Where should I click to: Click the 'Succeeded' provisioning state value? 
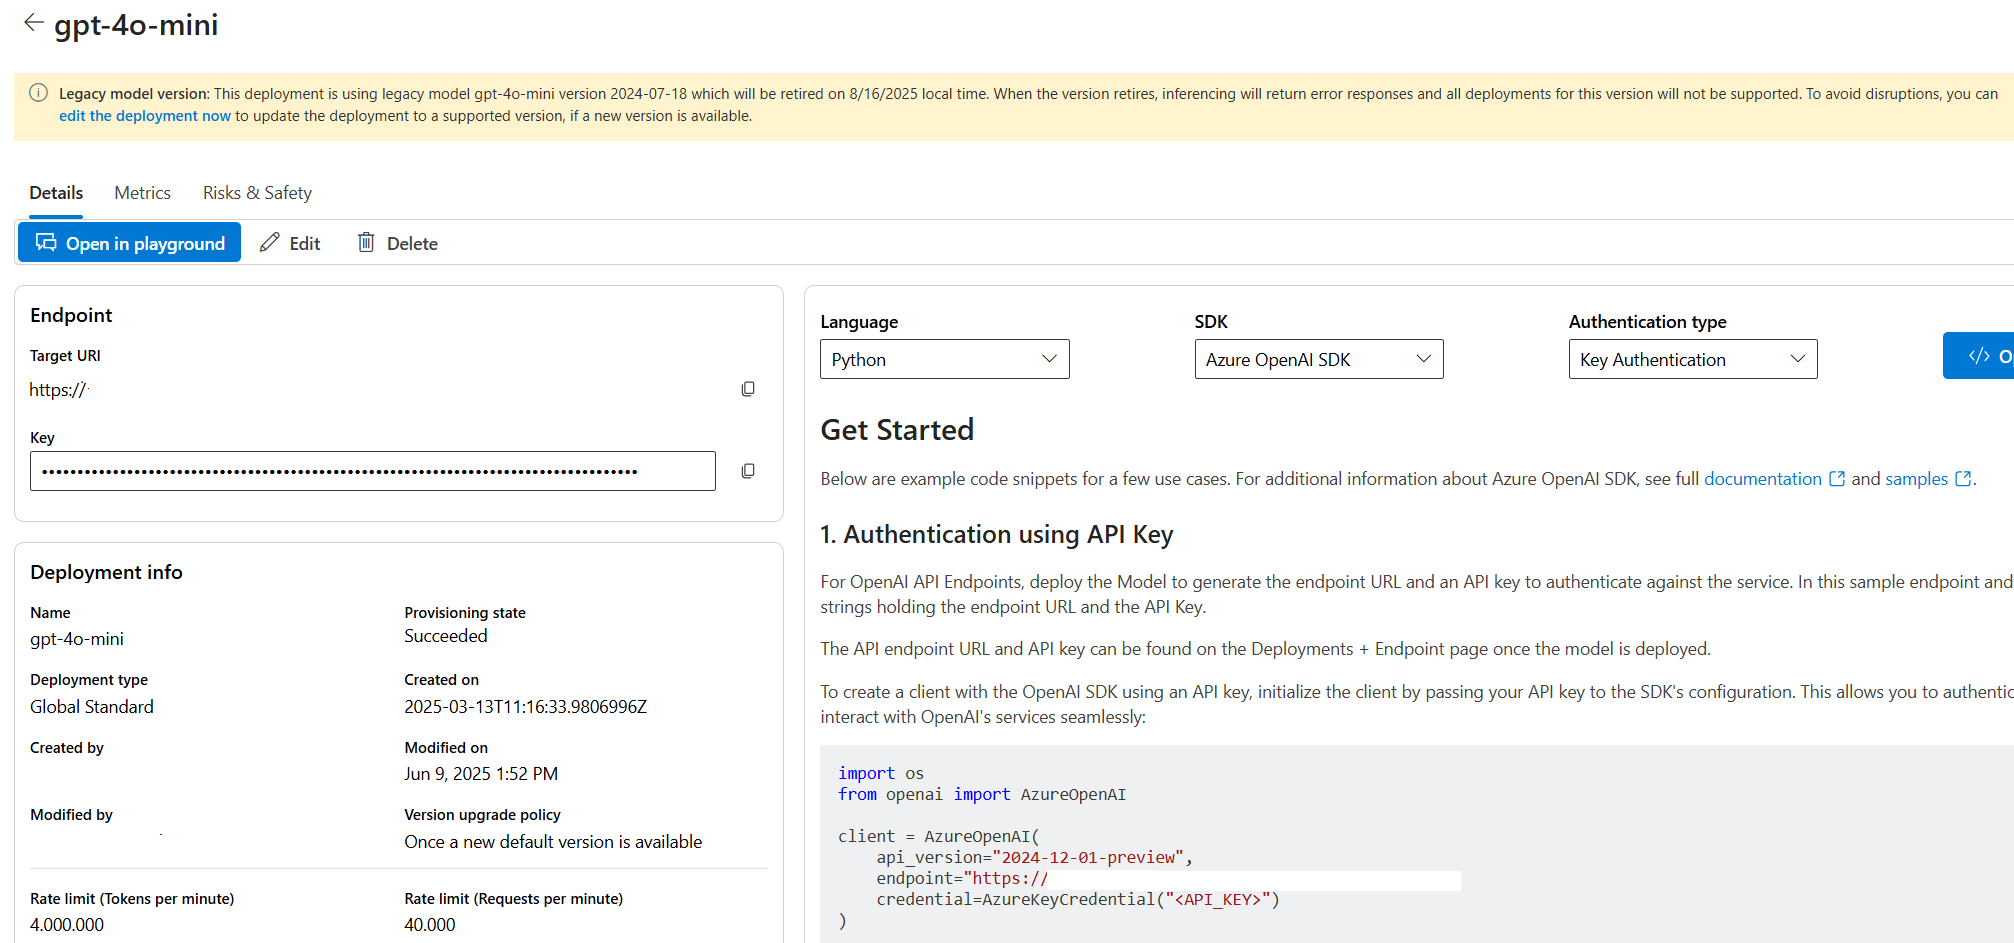point(446,636)
